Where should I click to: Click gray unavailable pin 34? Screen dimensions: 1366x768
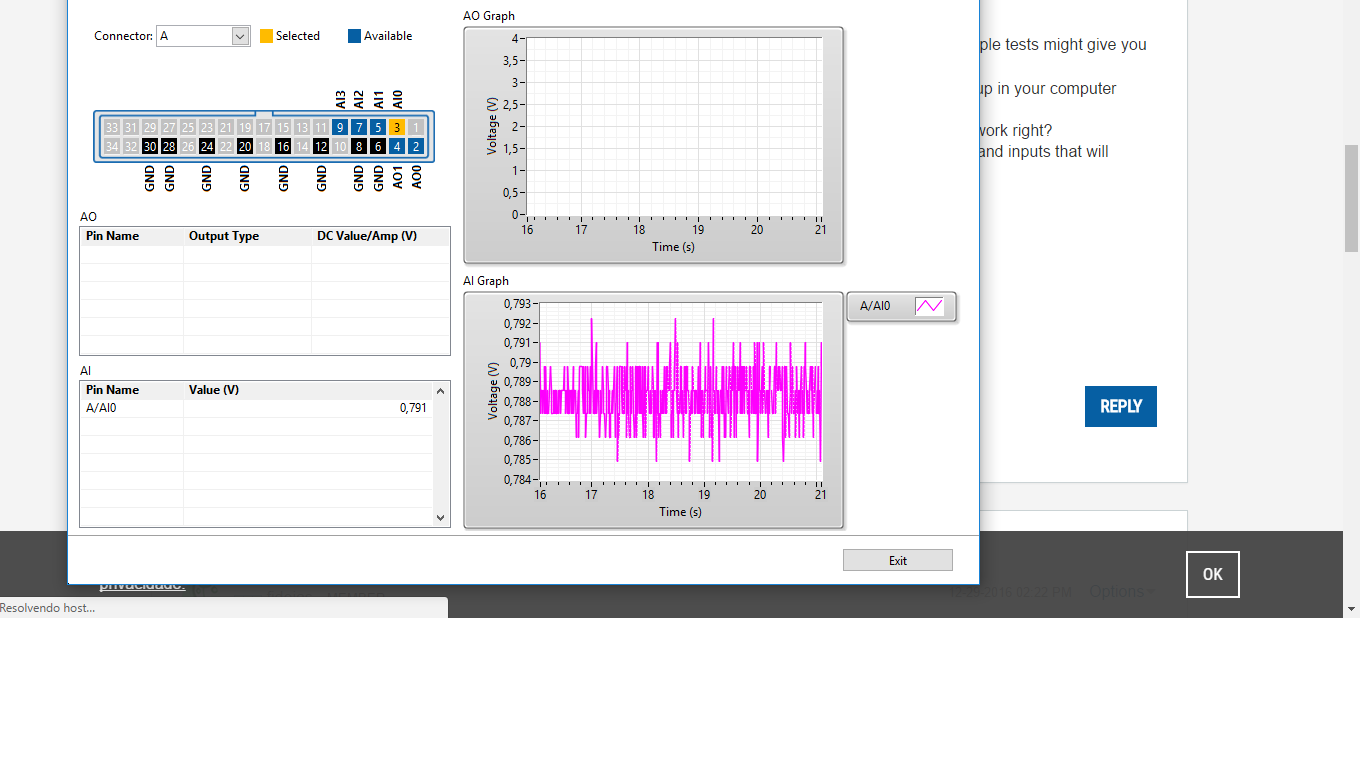[x=112, y=146]
